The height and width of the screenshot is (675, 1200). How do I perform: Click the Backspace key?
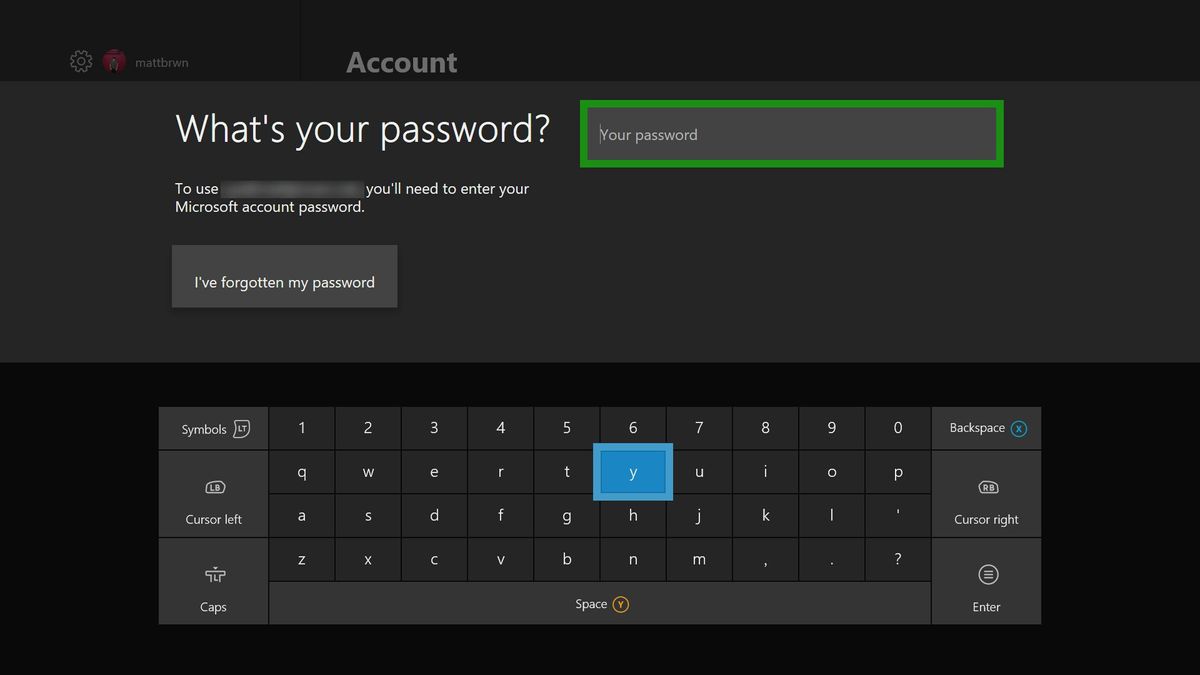click(x=986, y=429)
